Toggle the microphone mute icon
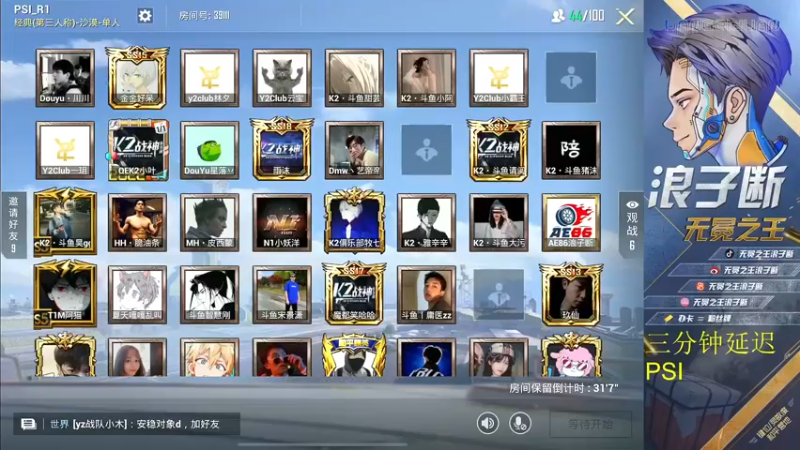Image resolution: width=800 pixels, height=450 pixels. [520, 423]
